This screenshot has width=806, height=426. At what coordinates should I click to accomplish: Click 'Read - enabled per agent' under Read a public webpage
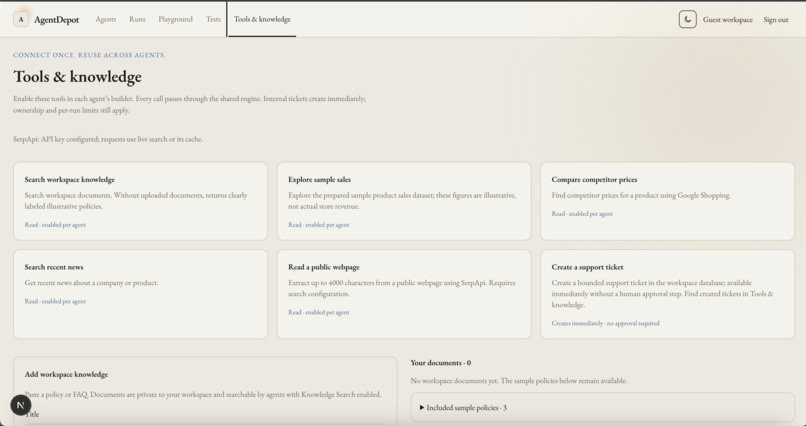(x=319, y=312)
